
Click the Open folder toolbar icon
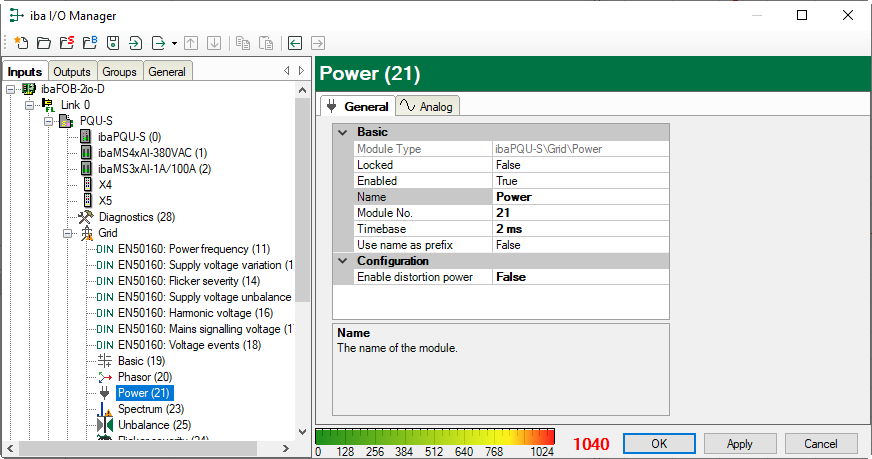(43, 43)
